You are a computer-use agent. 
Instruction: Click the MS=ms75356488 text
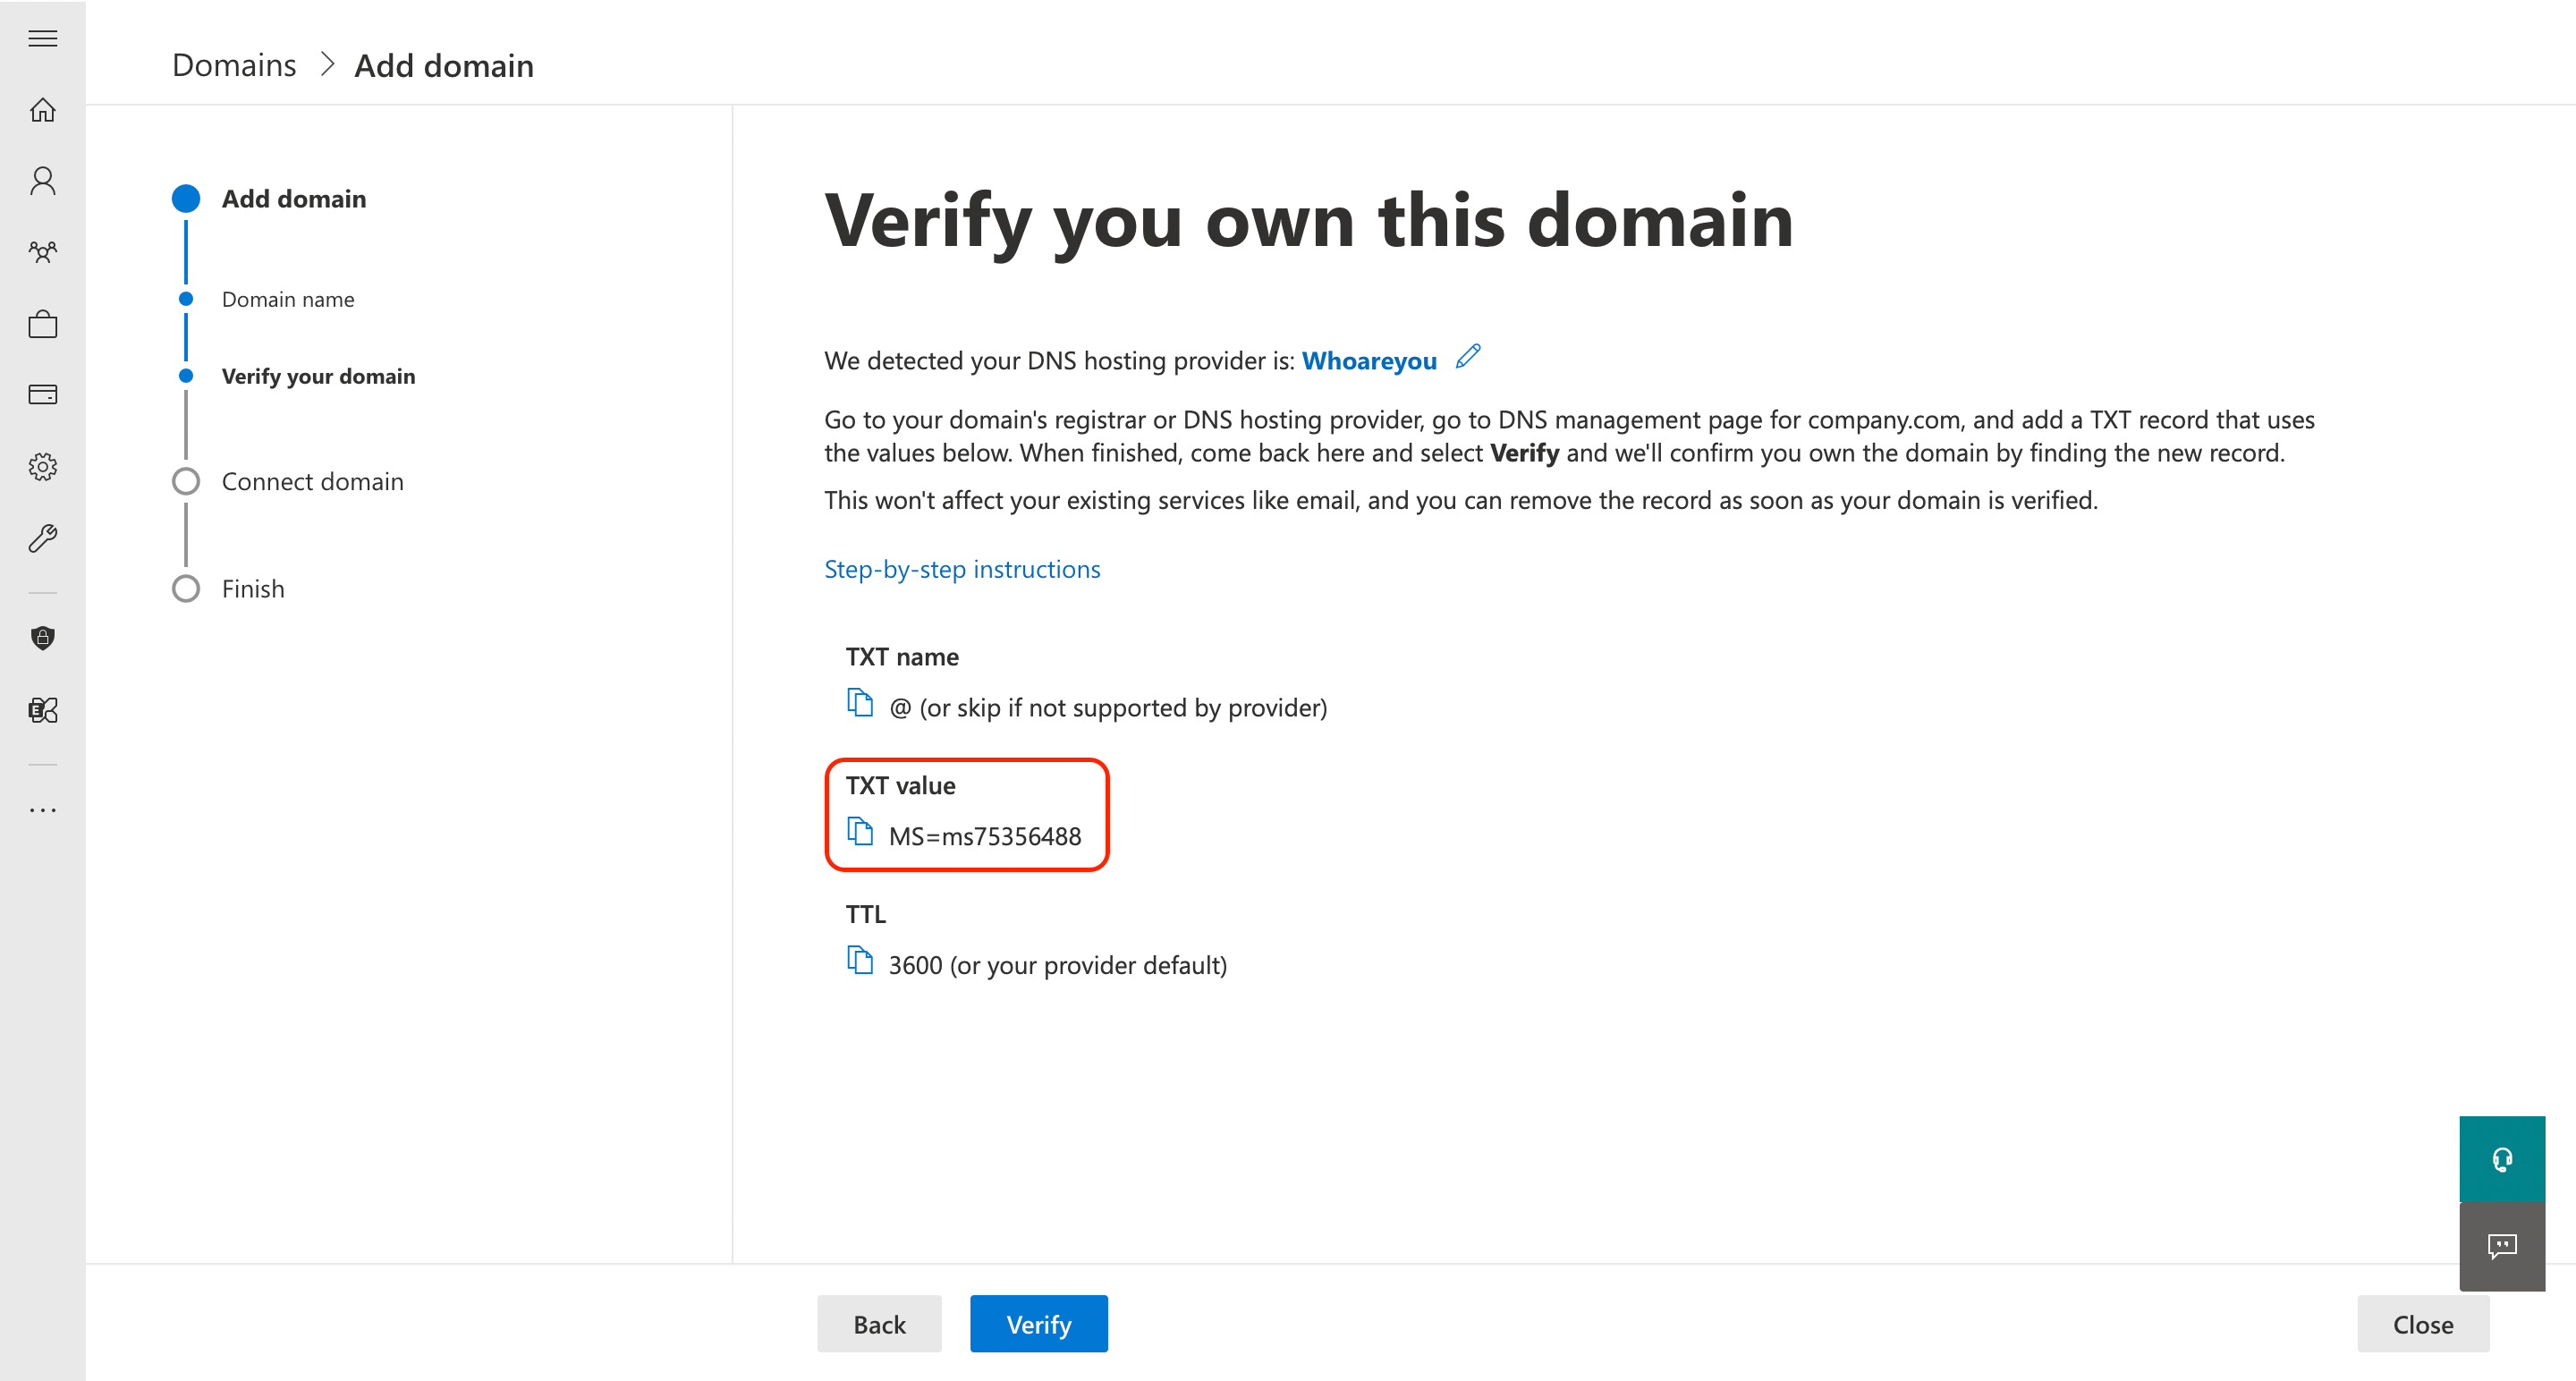click(x=985, y=836)
